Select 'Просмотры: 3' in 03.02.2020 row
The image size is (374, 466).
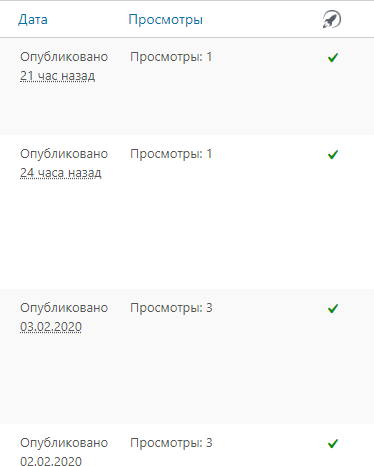tap(171, 308)
